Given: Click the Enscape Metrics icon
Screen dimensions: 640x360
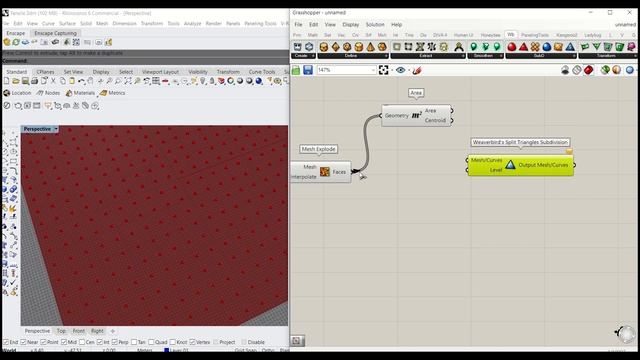Looking at the screenshot, I should click(112, 93).
